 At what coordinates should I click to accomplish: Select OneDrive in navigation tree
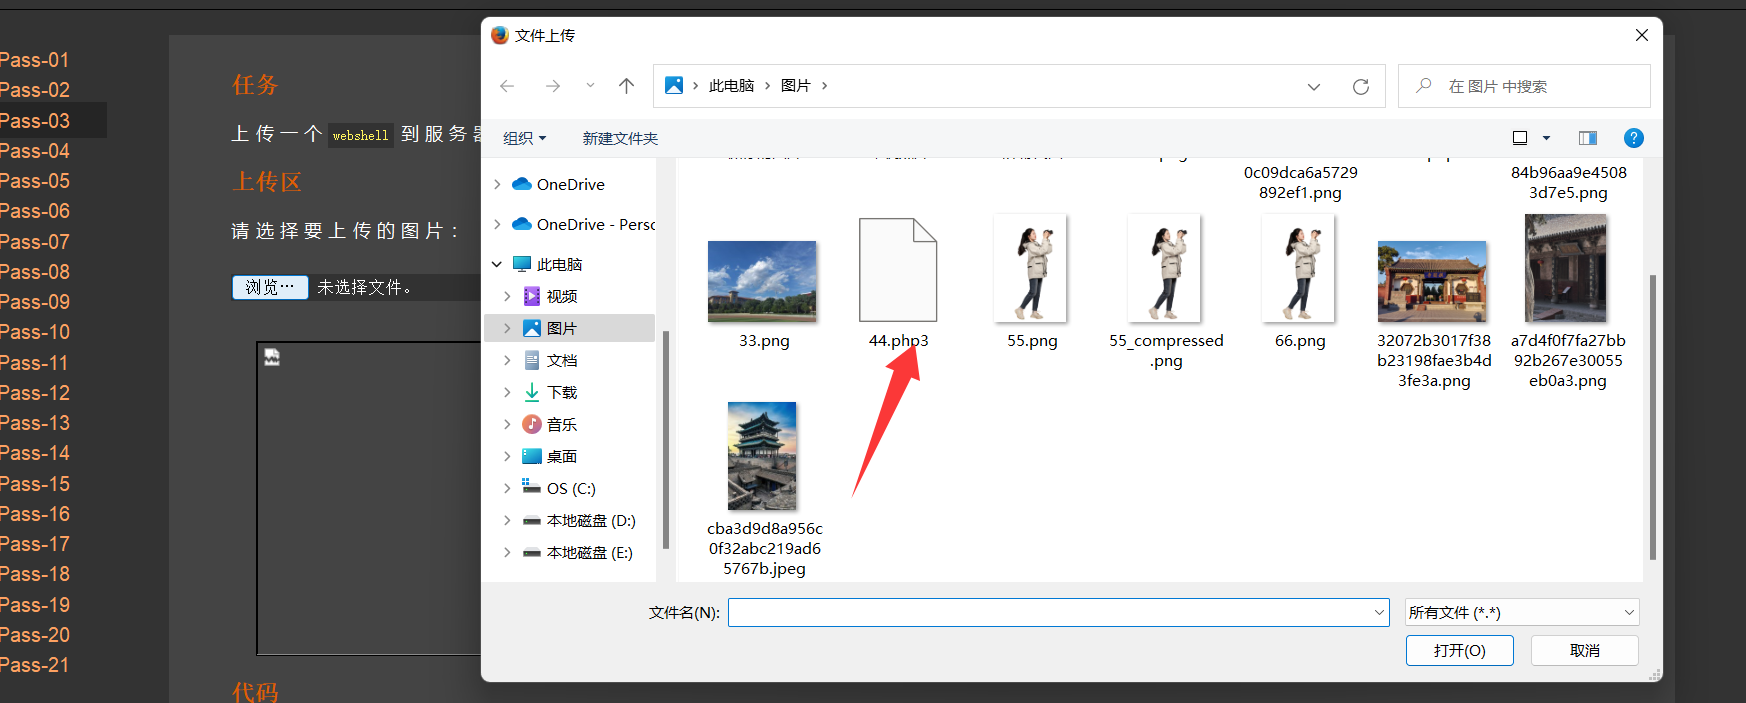(x=570, y=184)
